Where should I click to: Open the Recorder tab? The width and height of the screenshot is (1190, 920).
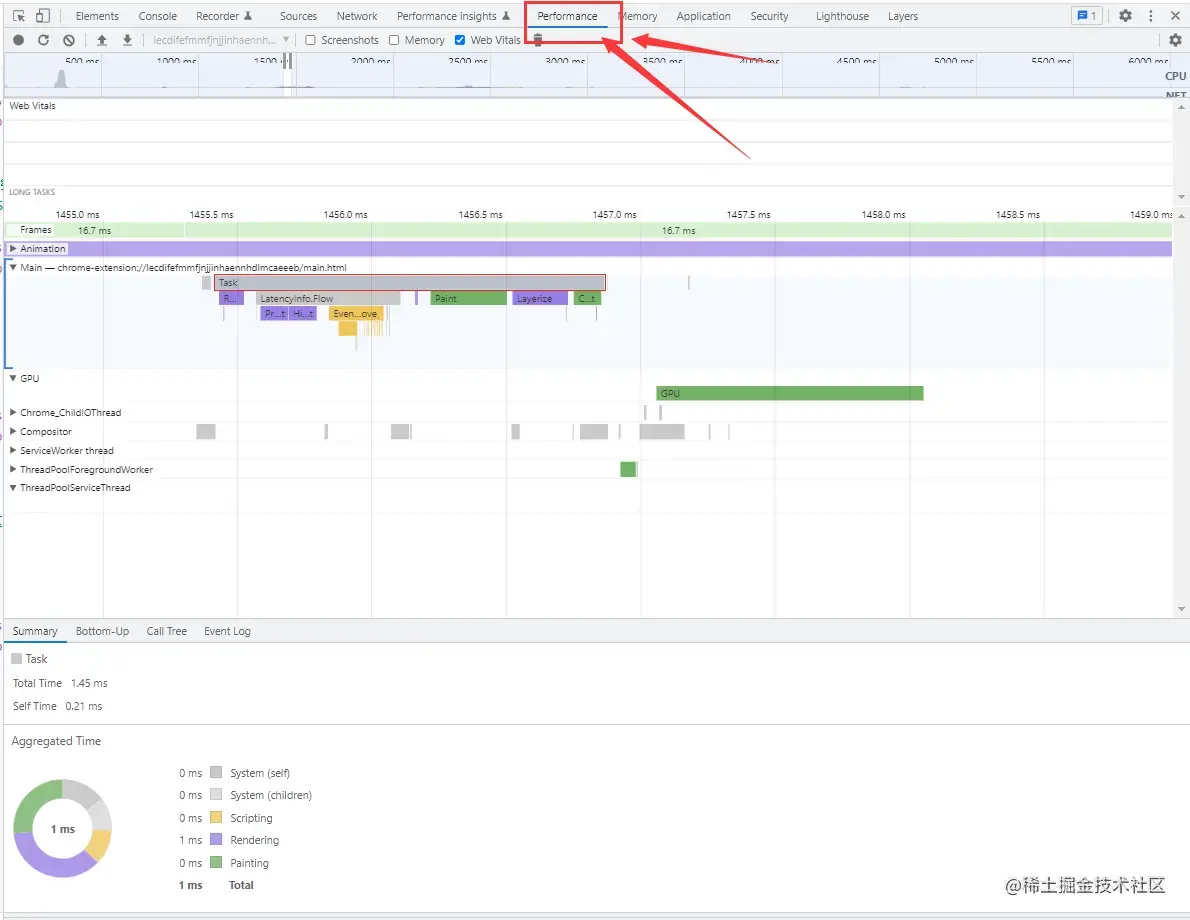pyautogui.click(x=224, y=16)
